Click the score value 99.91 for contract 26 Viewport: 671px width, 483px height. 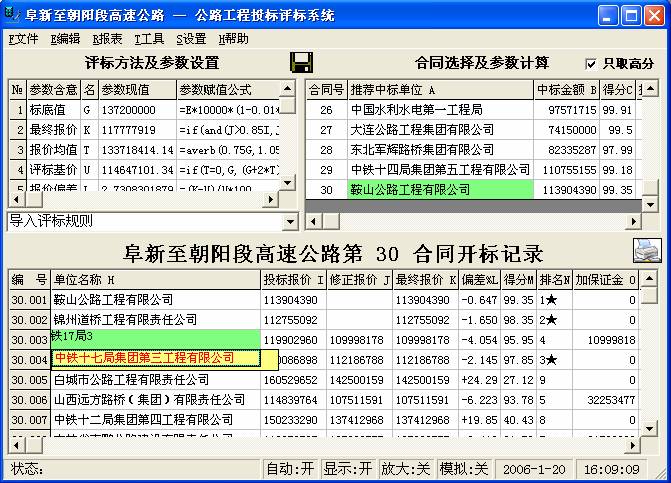618,110
